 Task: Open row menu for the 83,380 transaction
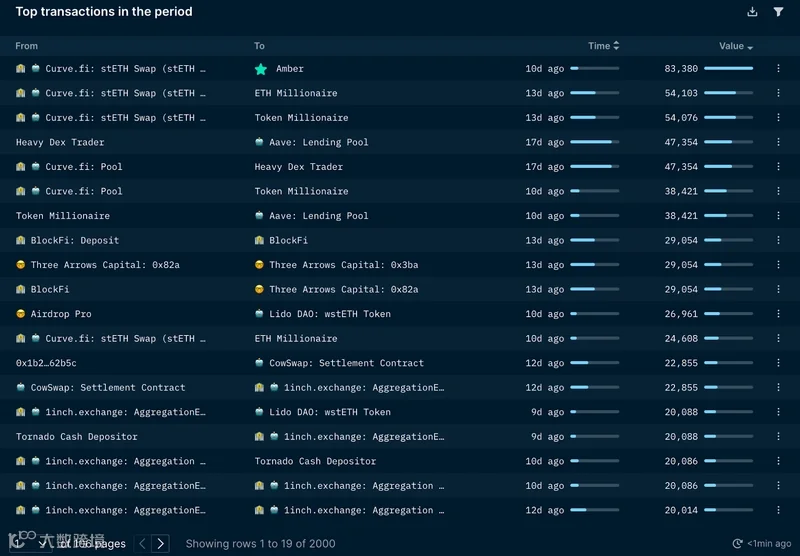778,68
